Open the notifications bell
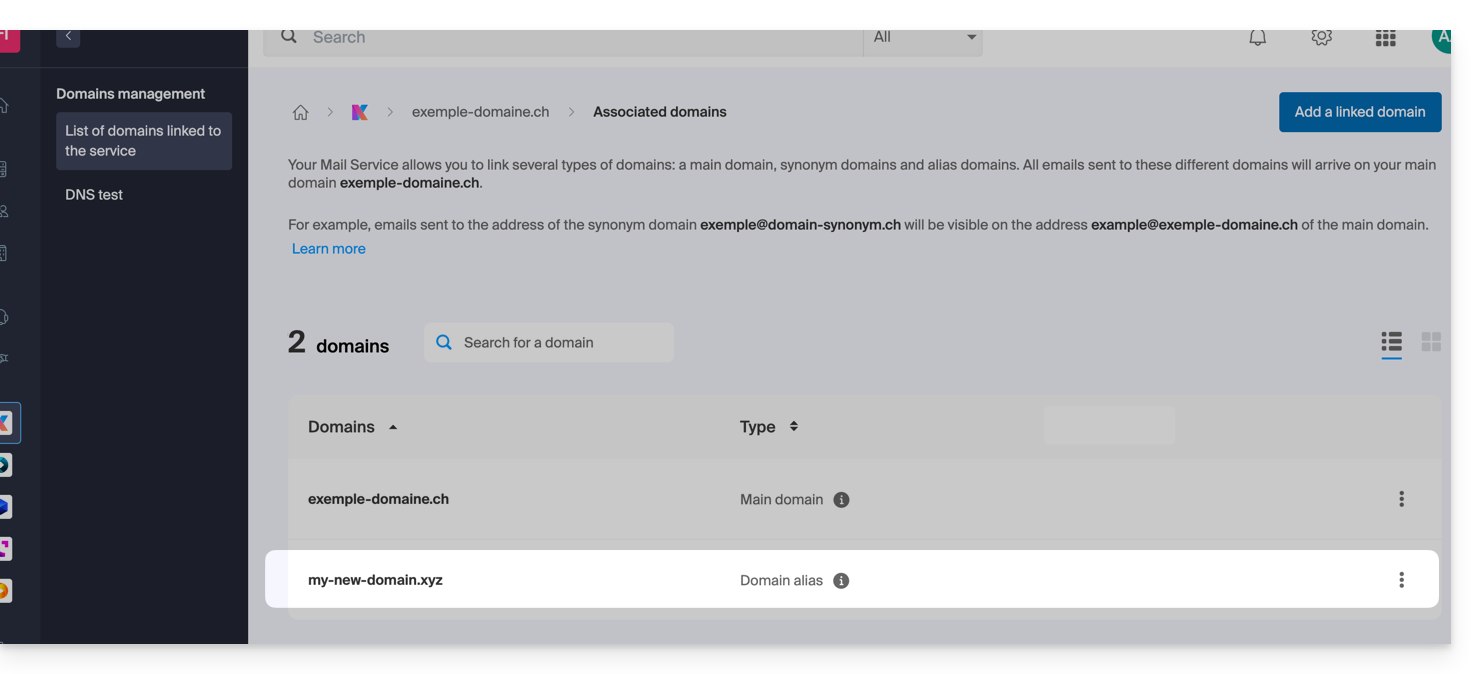 tap(1257, 37)
